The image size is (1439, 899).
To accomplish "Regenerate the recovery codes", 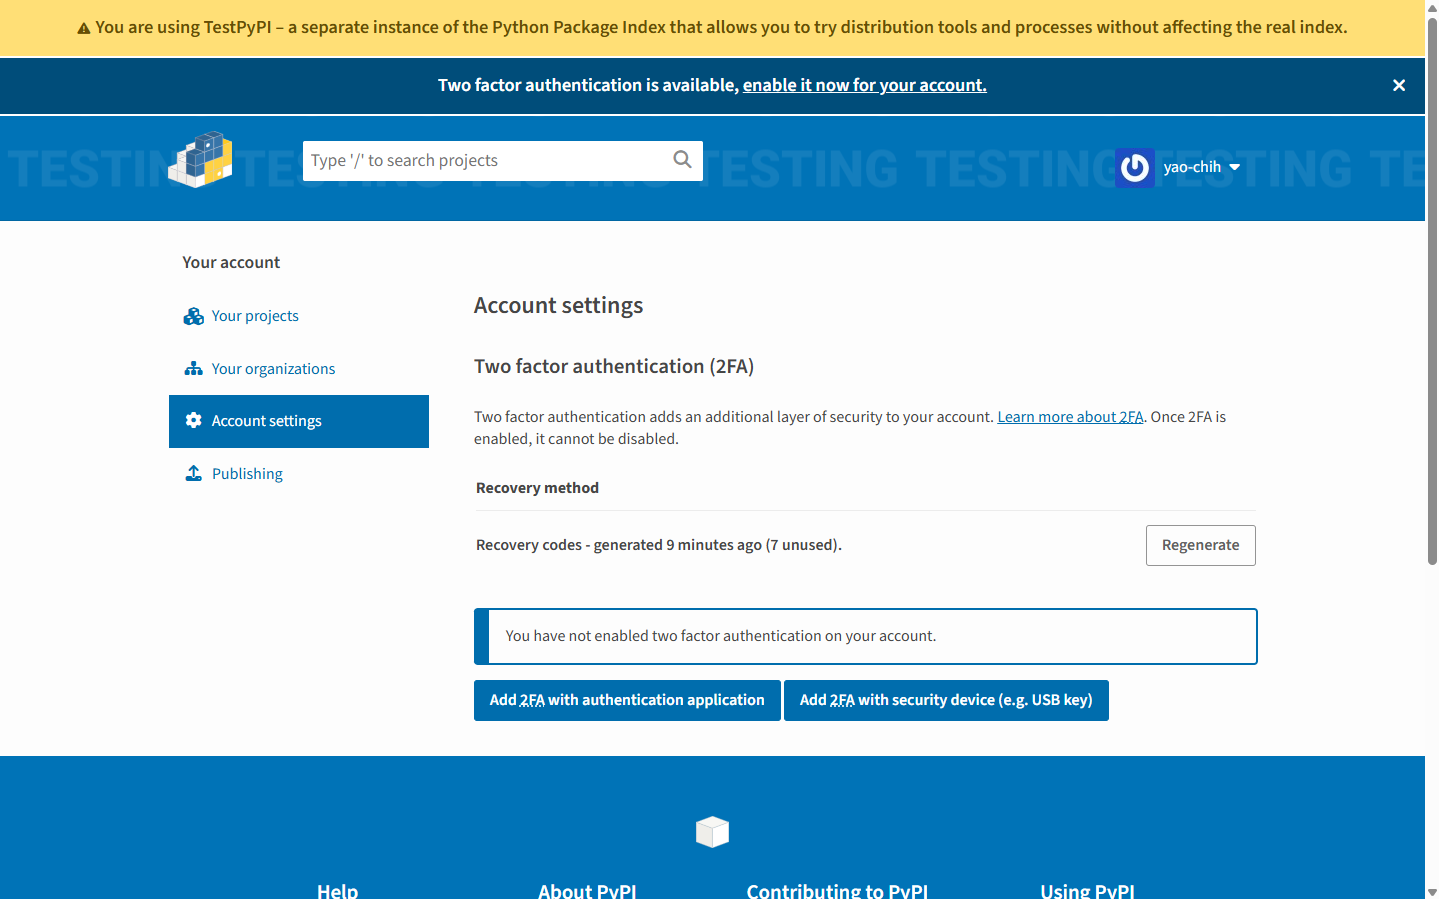I will pyautogui.click(x=1200, y=545).
